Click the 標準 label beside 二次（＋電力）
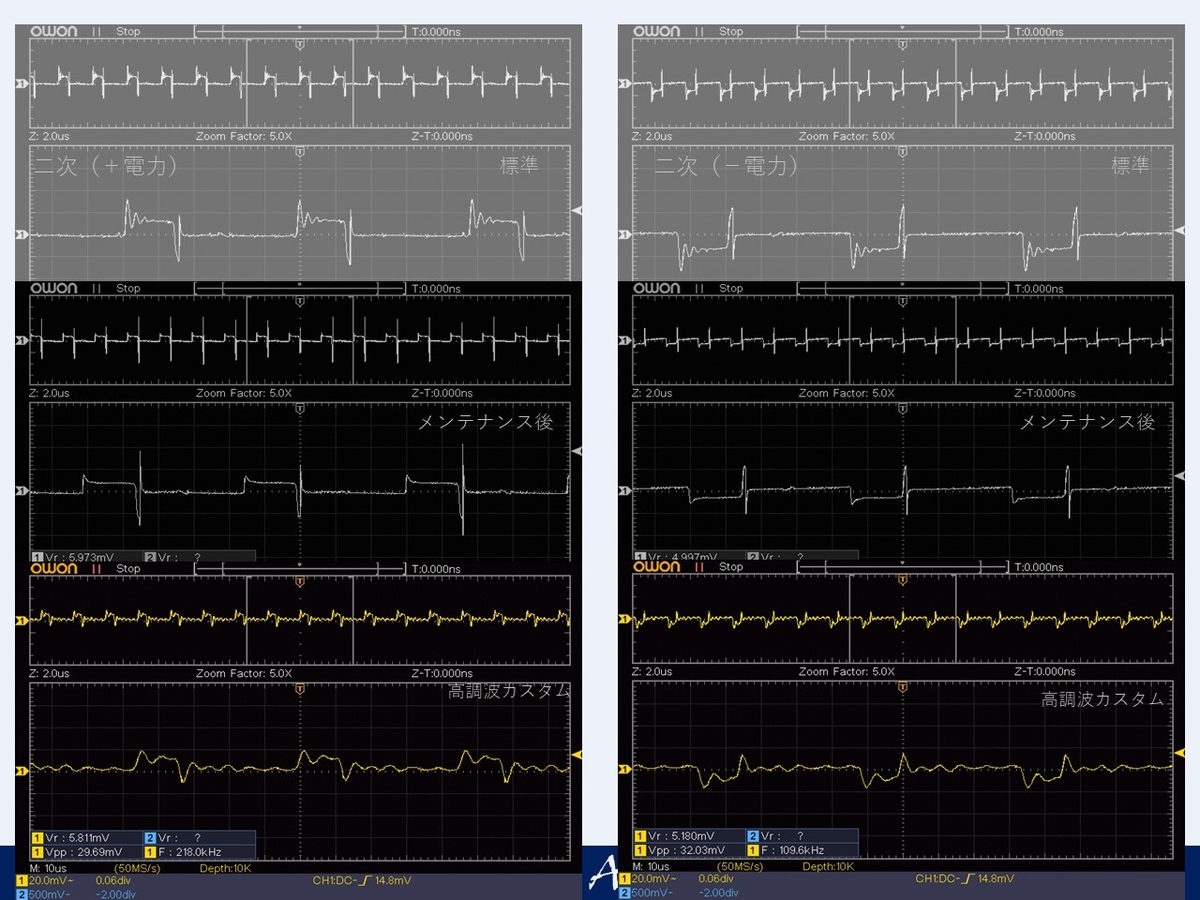 click(x=519, y=165)
